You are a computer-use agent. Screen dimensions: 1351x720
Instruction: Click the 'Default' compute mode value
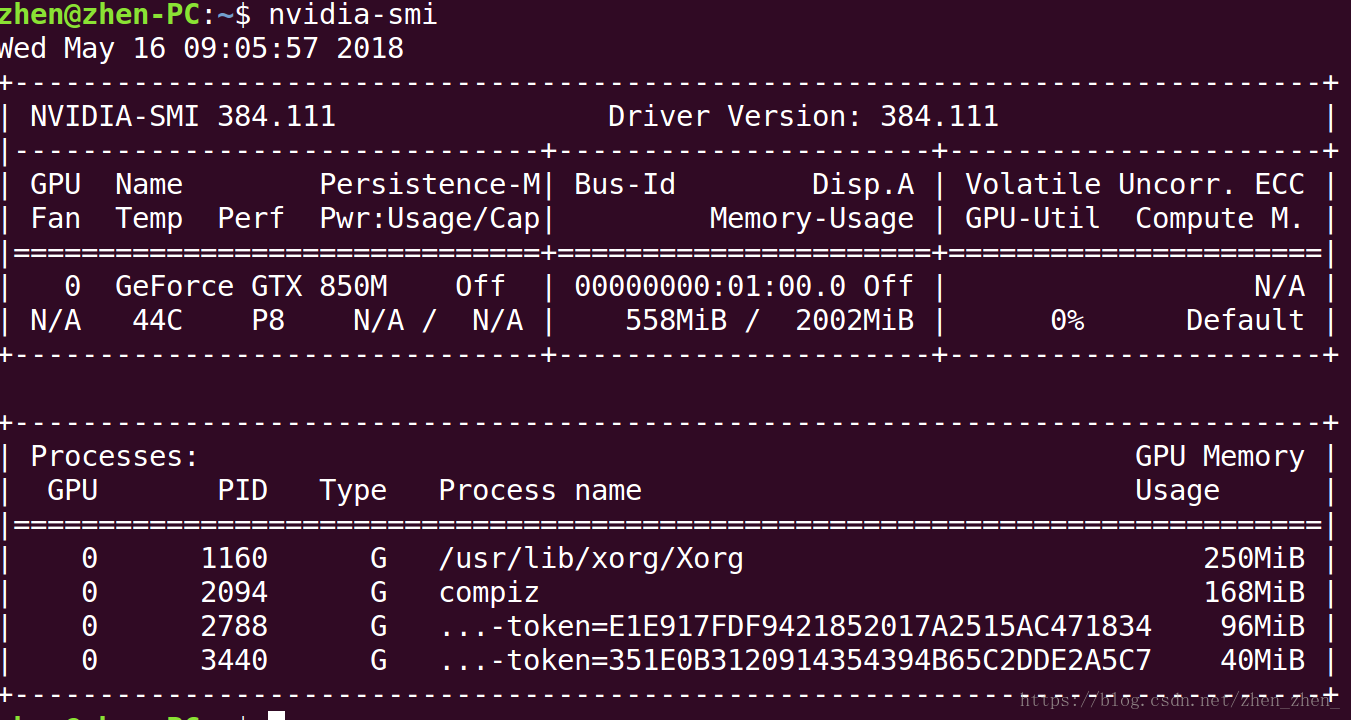click(x=1245, y=320)
